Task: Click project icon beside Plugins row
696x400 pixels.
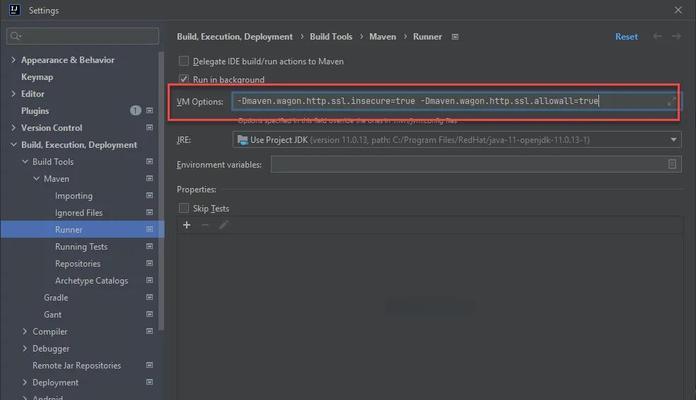Action: point(150,111)
